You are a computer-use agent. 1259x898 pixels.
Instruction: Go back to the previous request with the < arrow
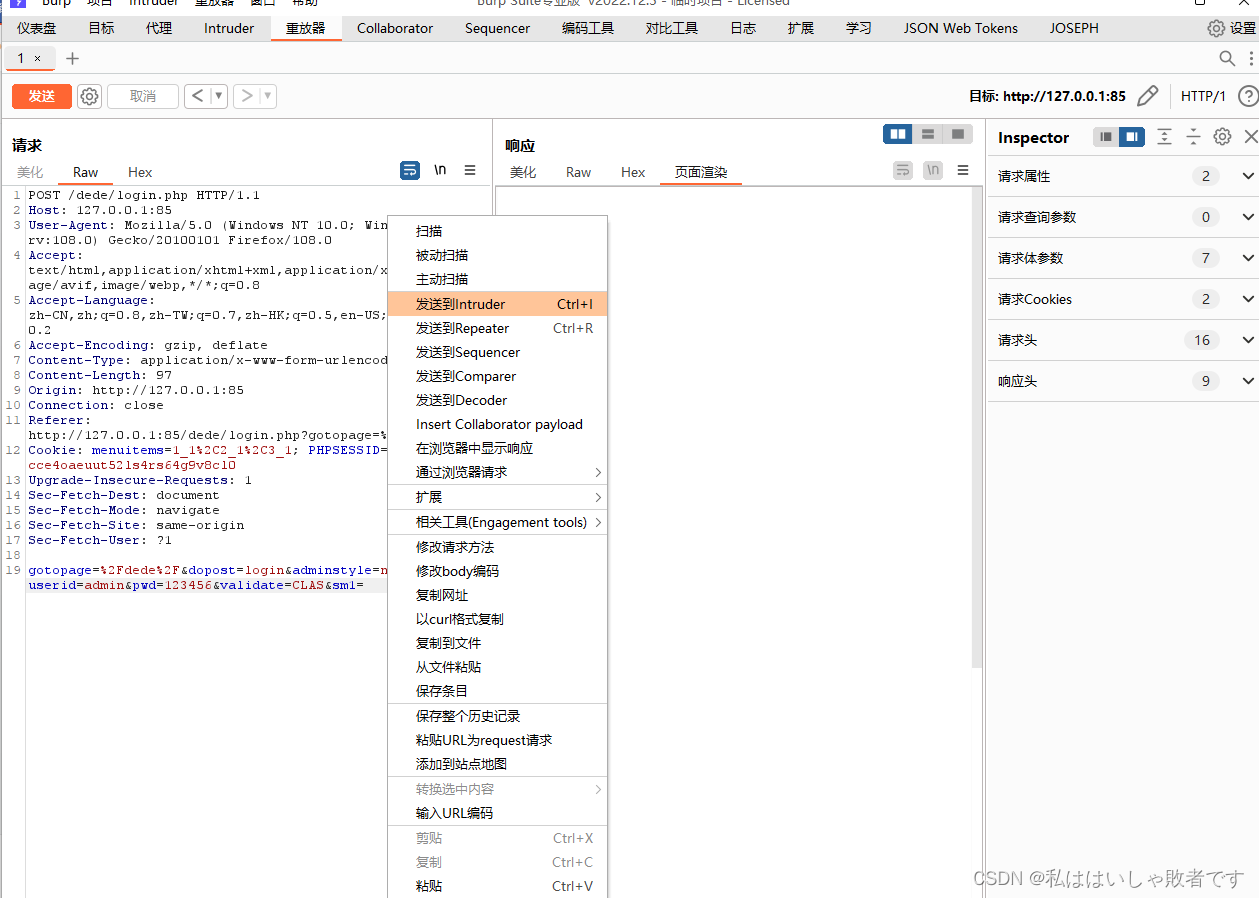click(197, 96)
